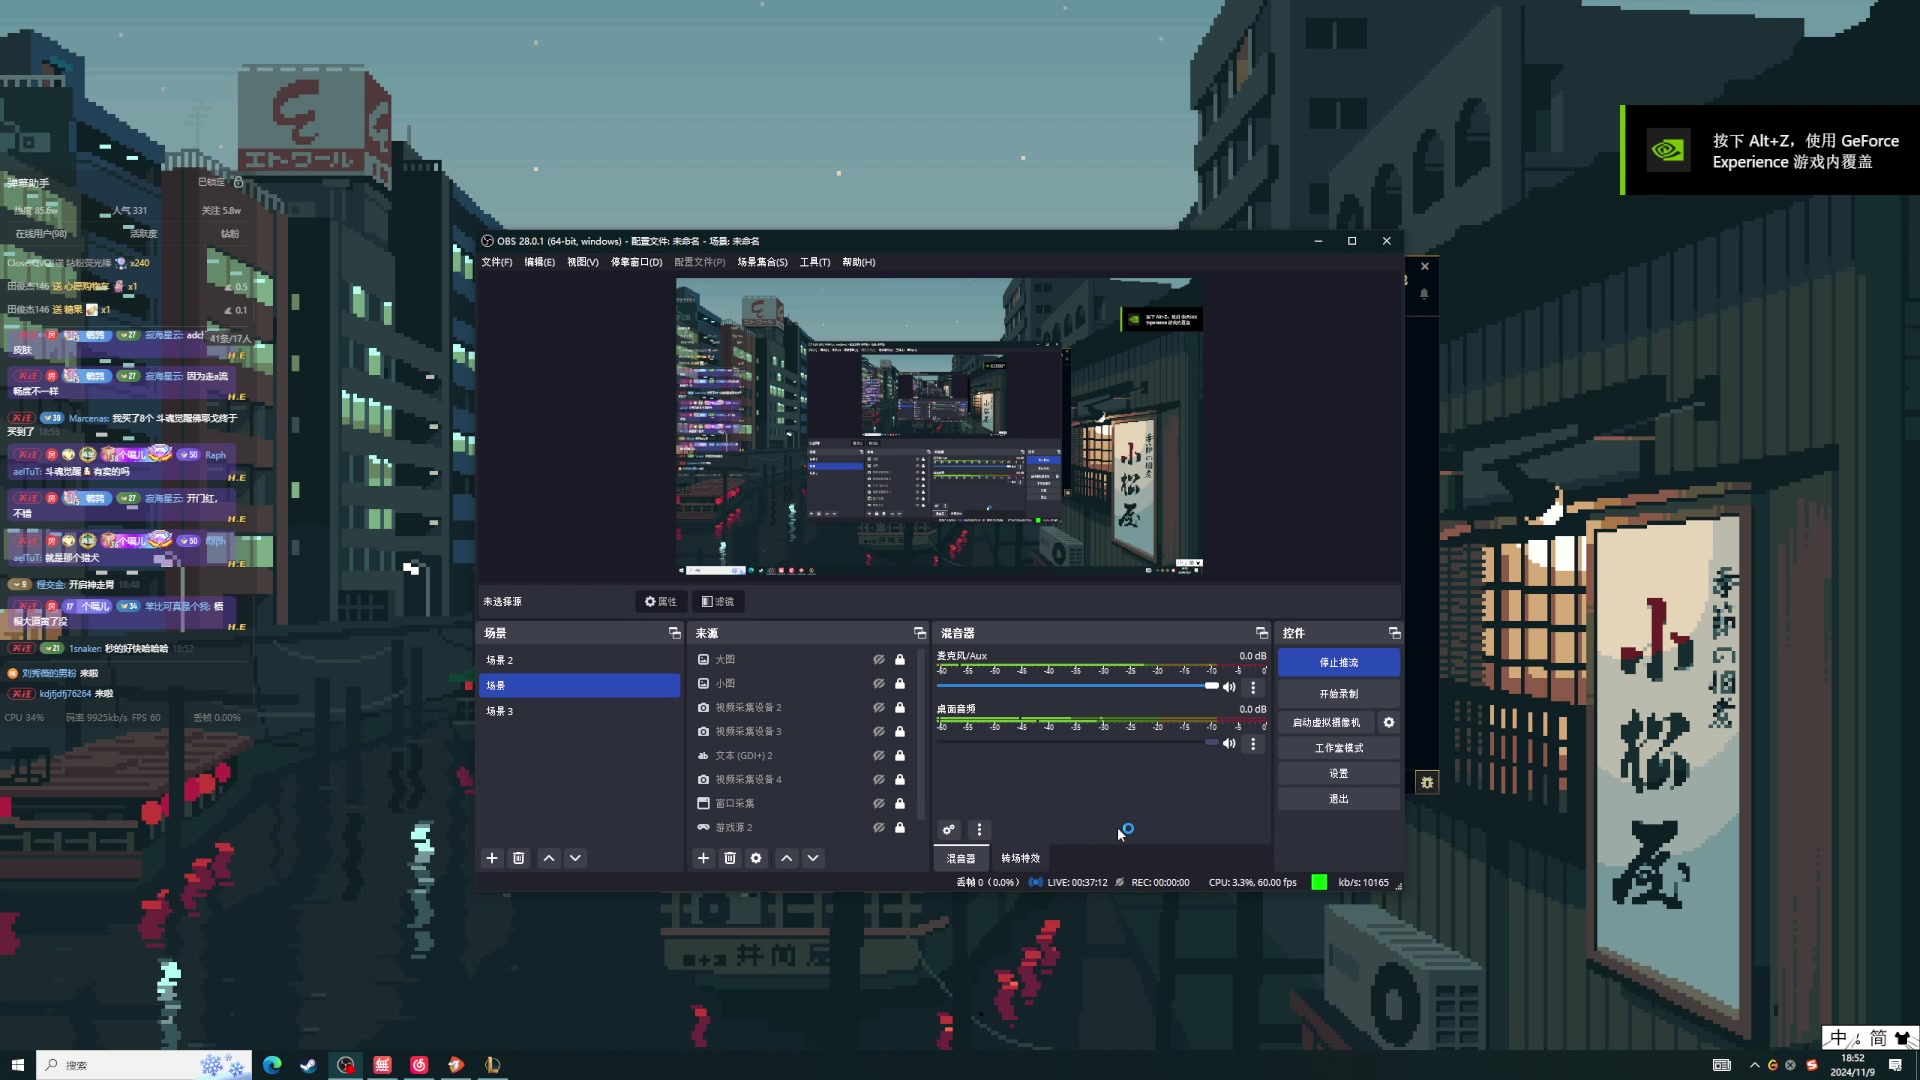Toggle visibility of 大图 source

(878, 660)
